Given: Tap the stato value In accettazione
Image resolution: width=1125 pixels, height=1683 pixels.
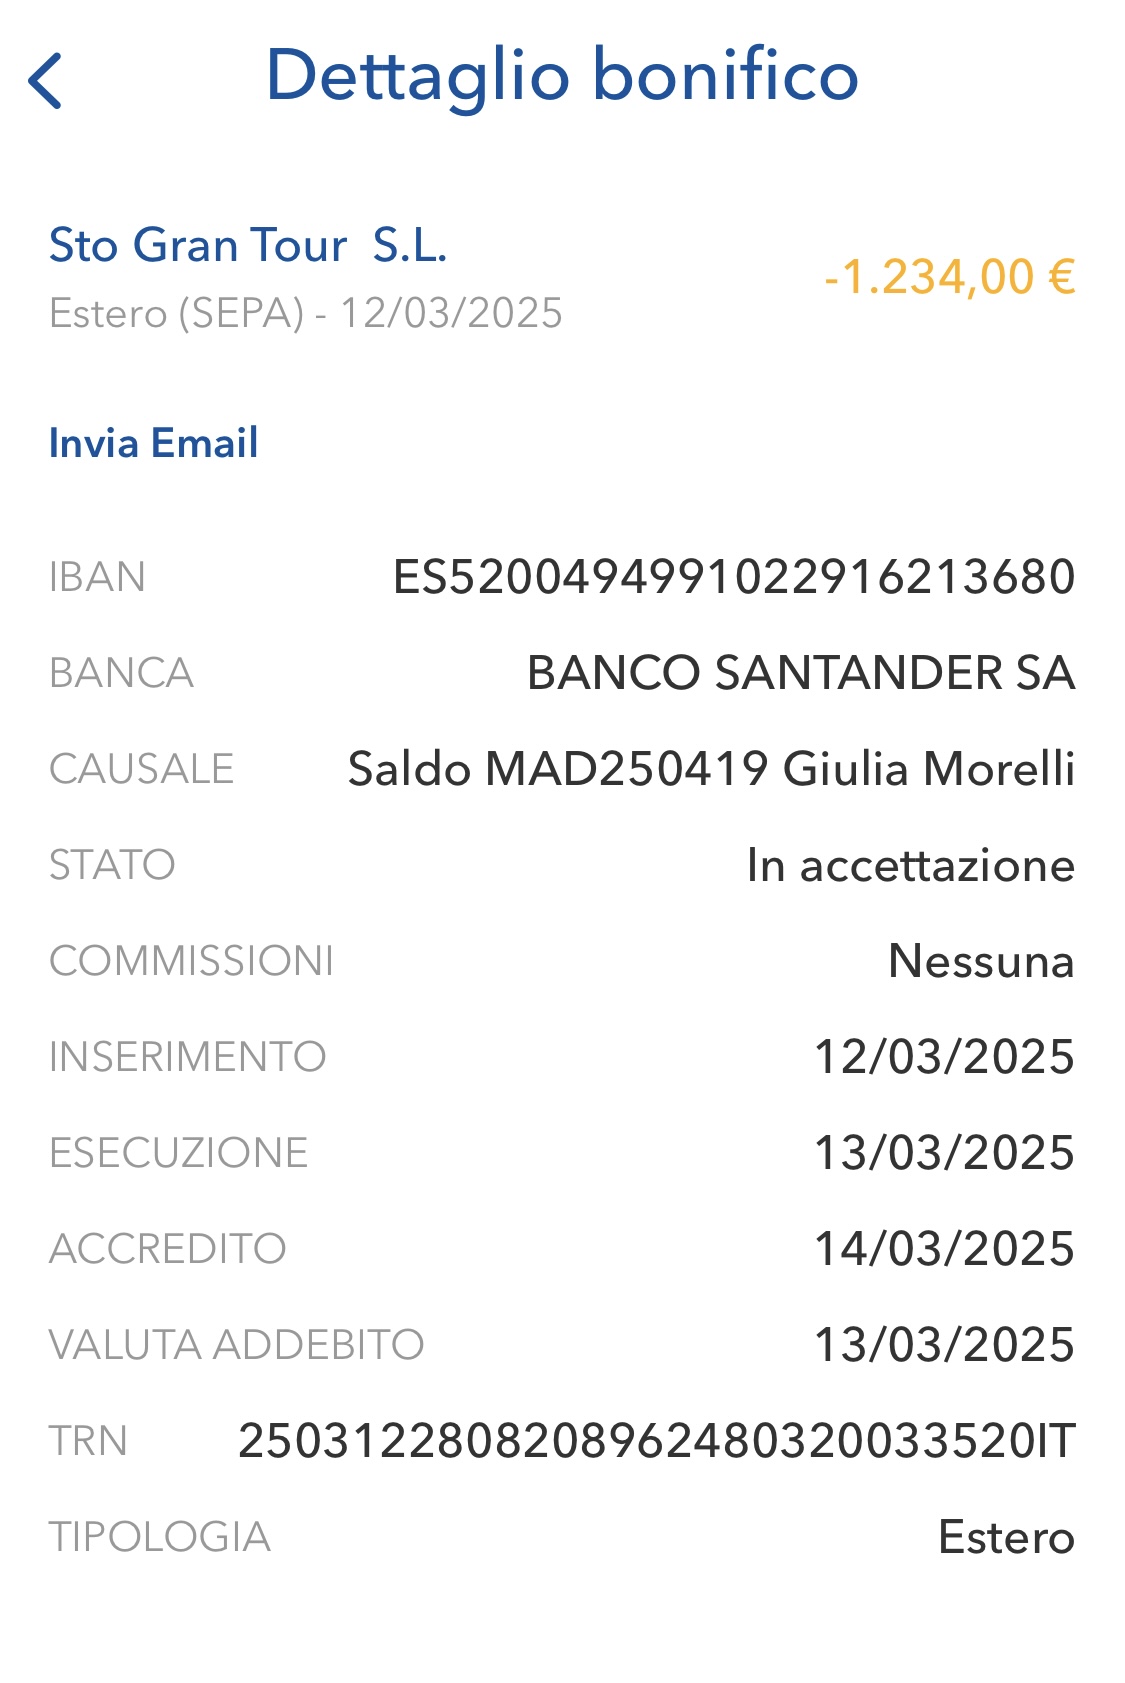Looking at the screenshot, I should pyautogui.click(x=911, y=865).
